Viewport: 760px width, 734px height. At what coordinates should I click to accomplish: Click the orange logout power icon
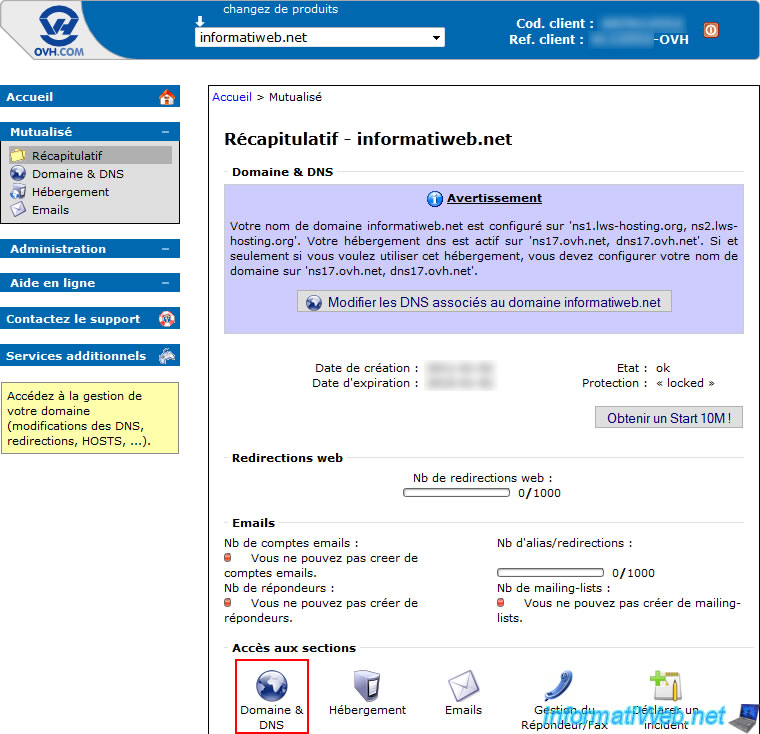711,30
